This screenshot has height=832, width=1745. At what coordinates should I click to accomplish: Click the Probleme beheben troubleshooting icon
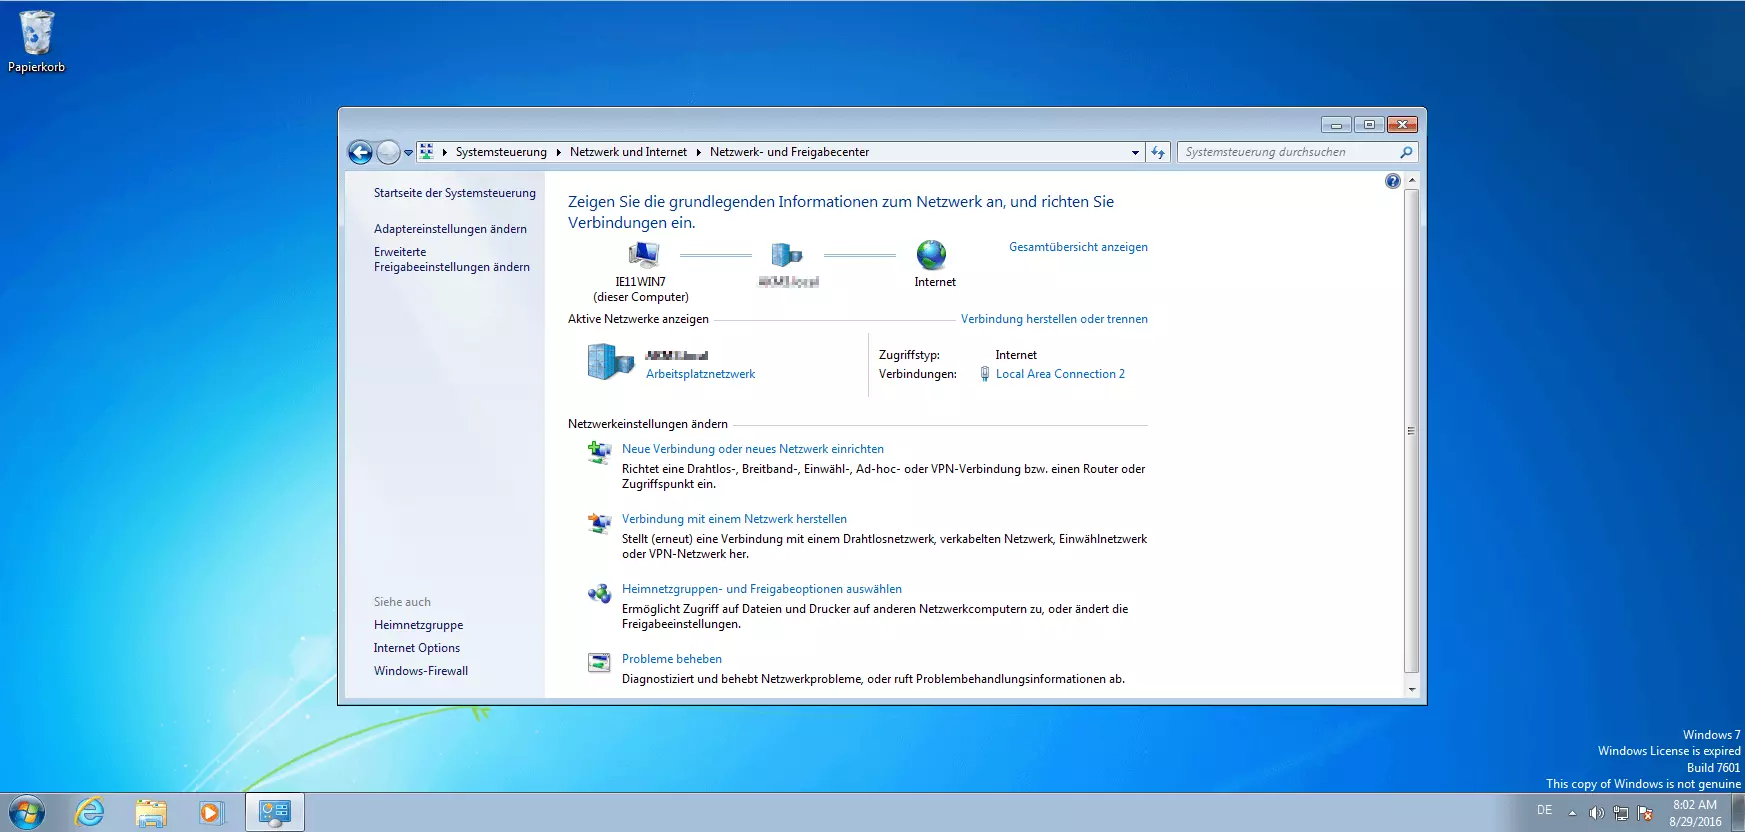coord(599,662)
